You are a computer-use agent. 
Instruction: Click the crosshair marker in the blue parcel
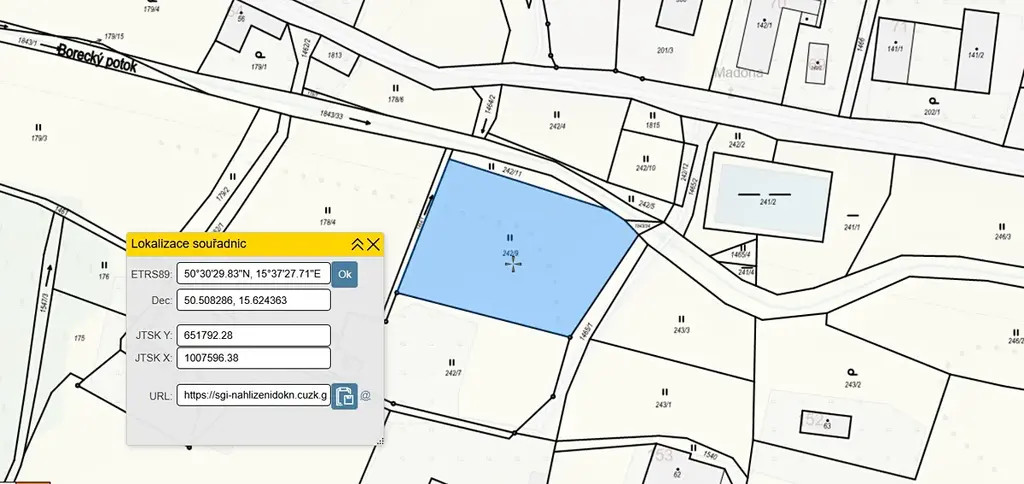(x=513, y=267)
